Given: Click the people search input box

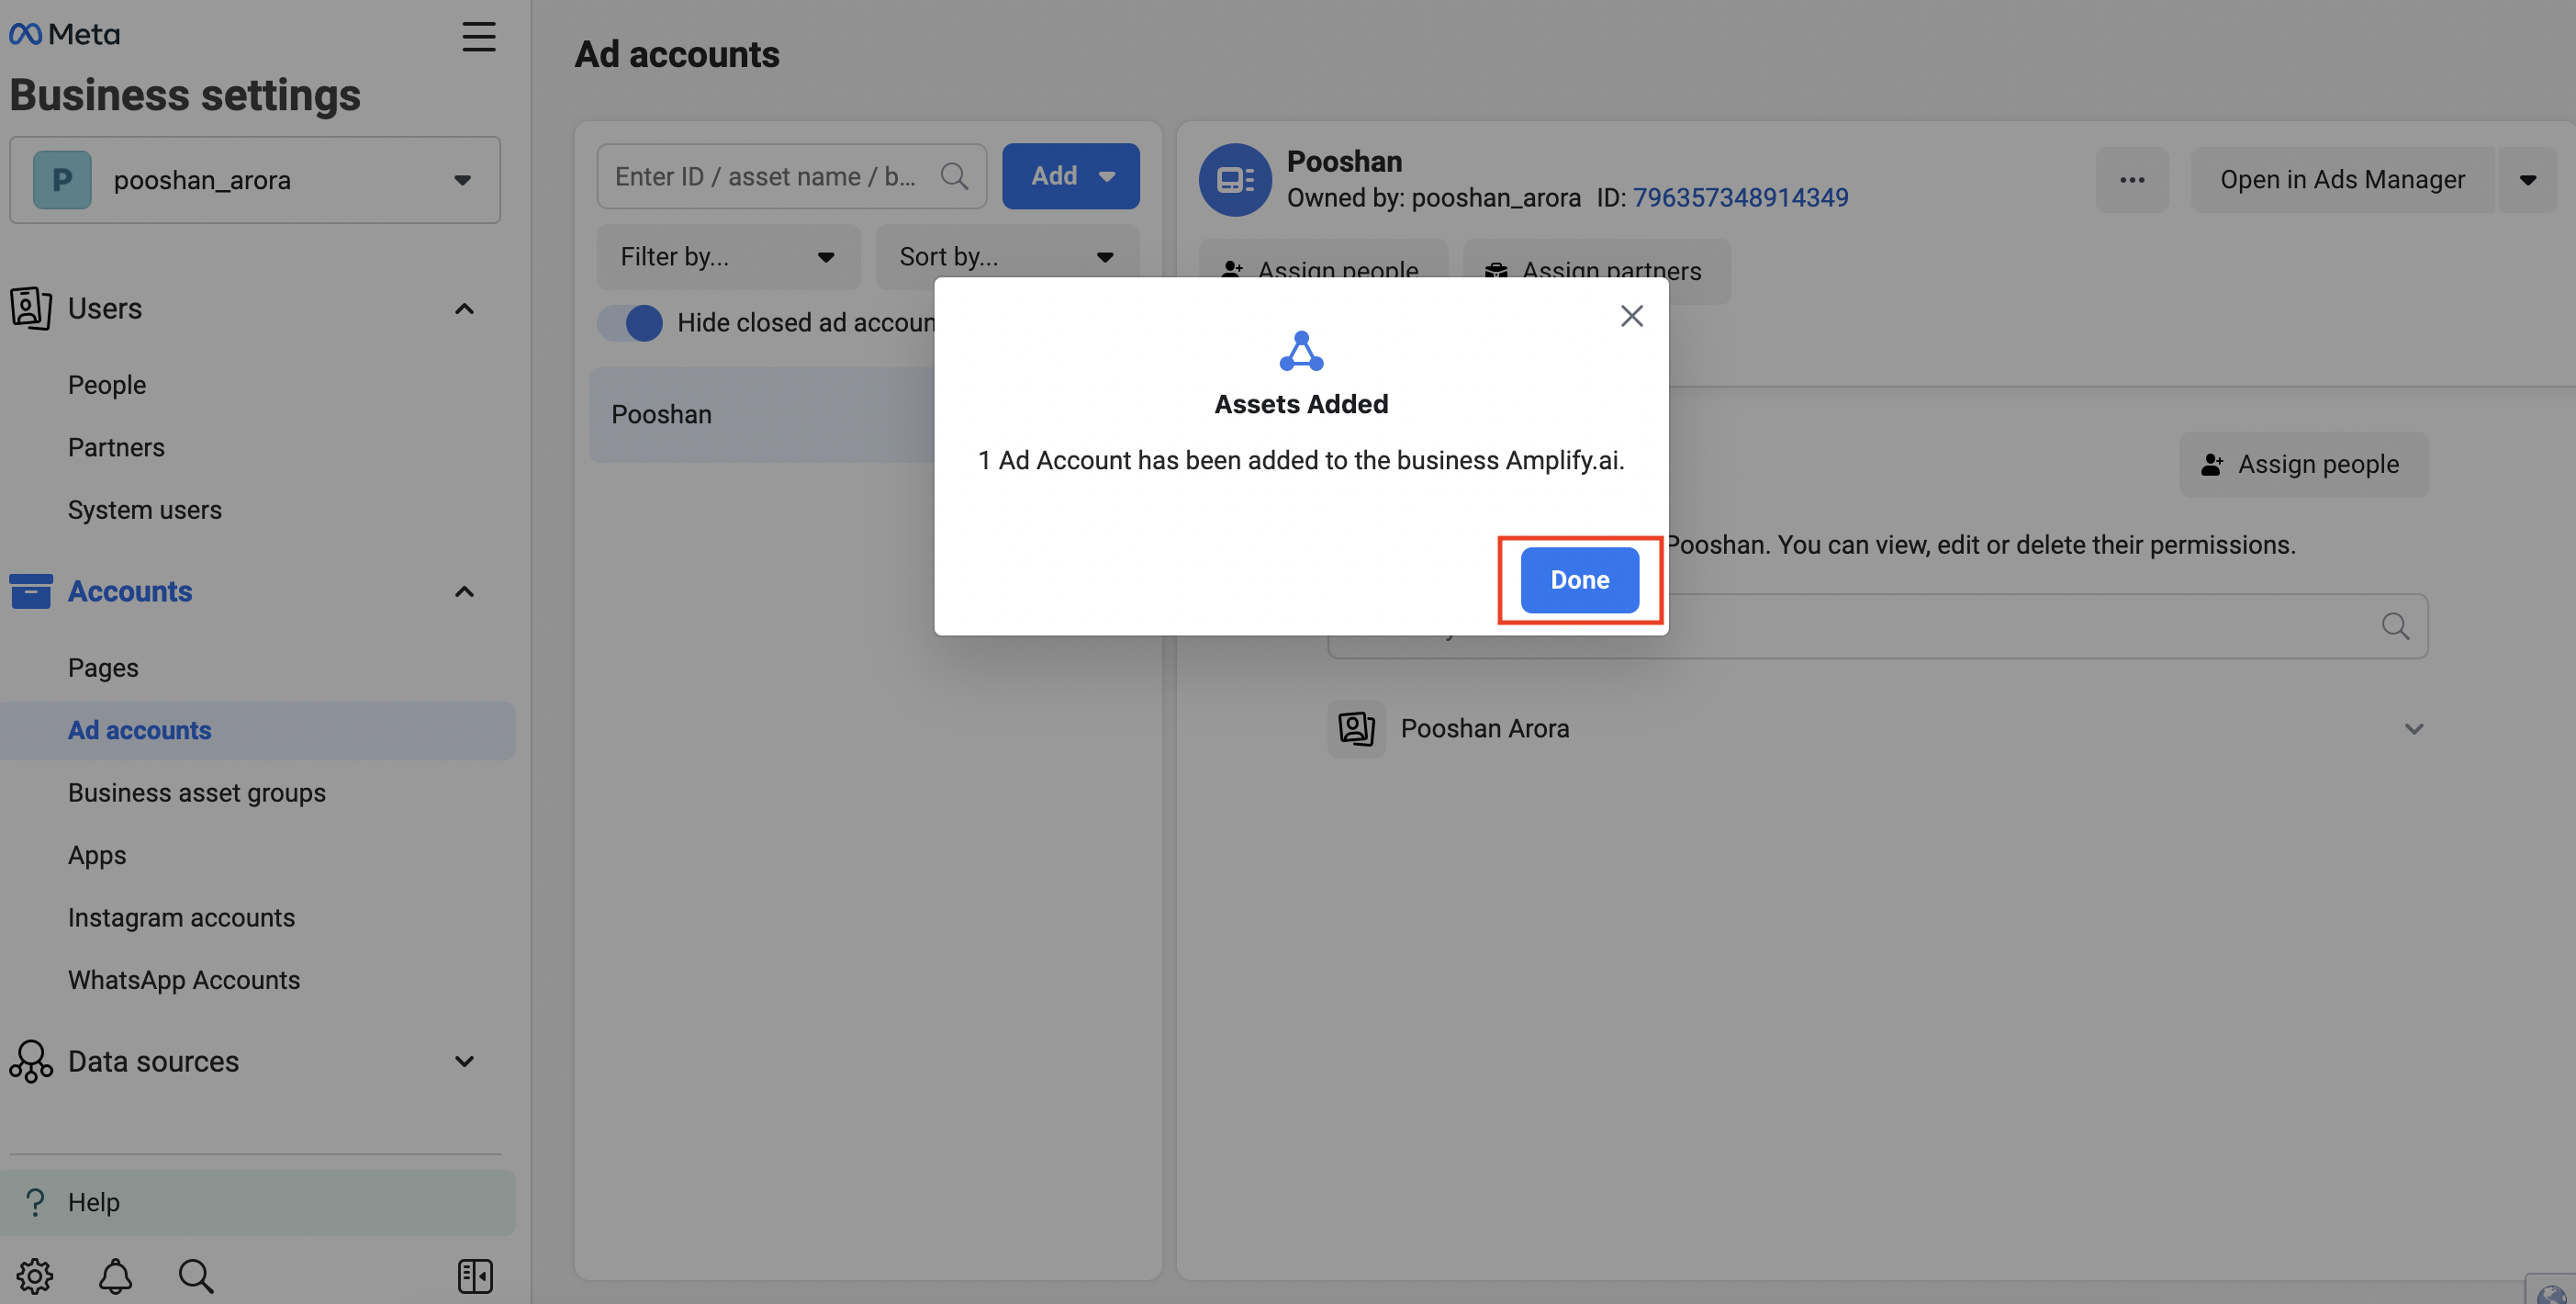Looking at the screenshot, I should pyautogui.click(x=1877, y=626).
